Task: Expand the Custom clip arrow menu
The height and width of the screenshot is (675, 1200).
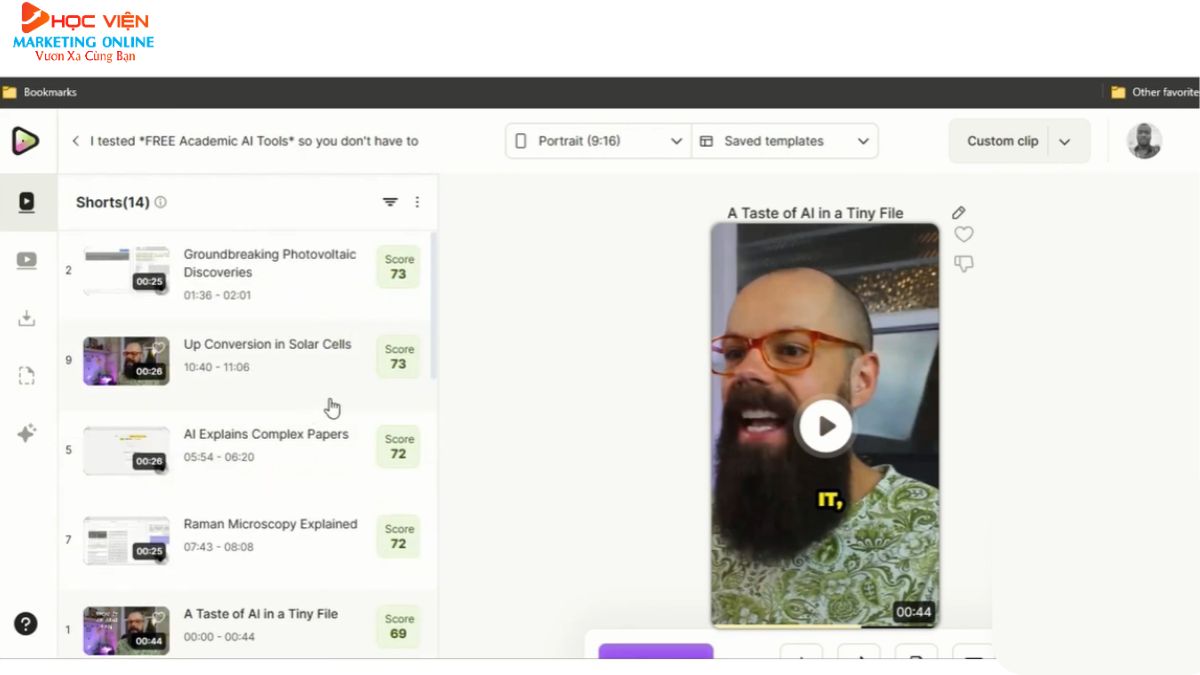Action: click(1065, 142)
